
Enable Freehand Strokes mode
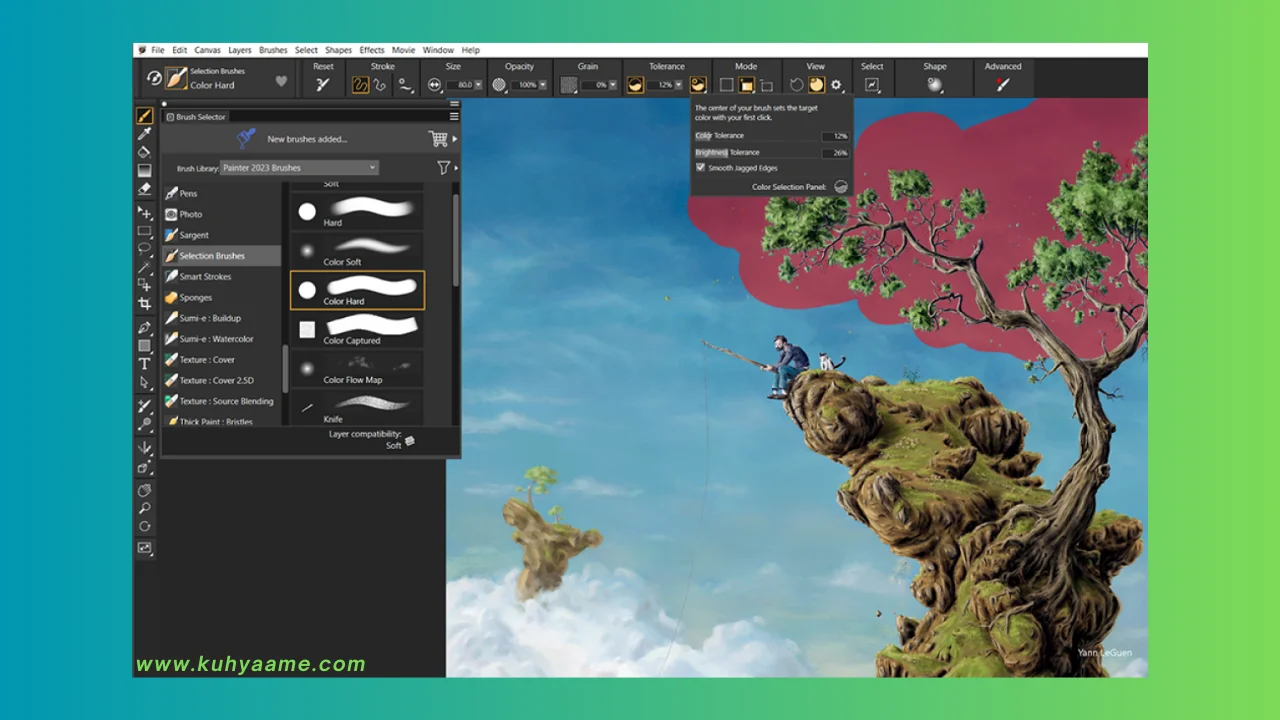tap(360, 85)
